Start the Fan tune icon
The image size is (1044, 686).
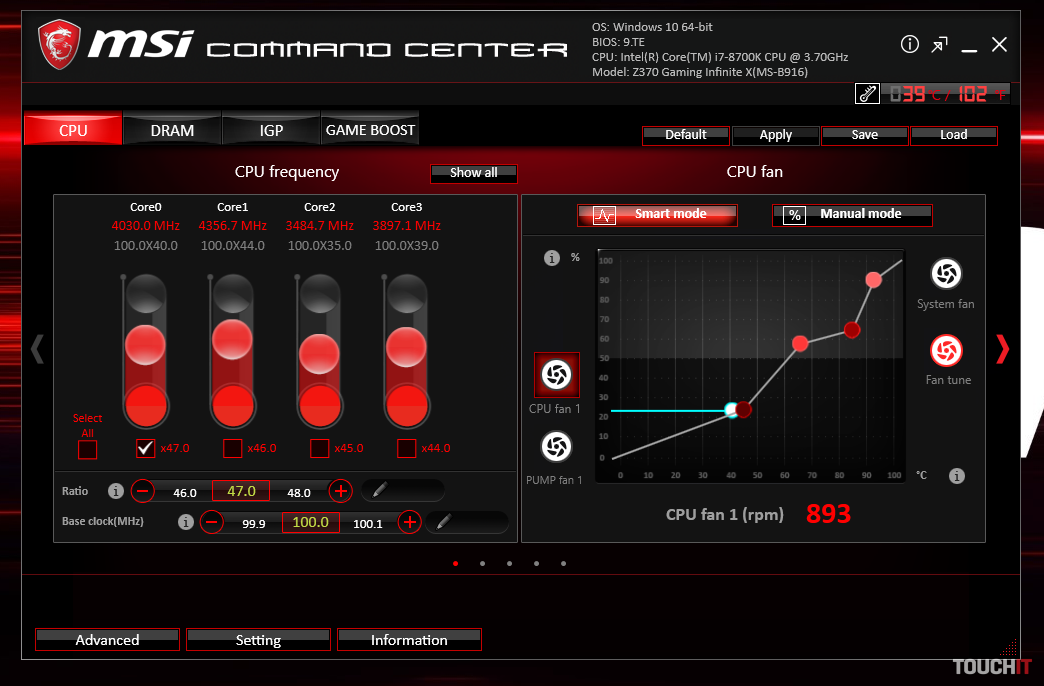pos(946,350)
